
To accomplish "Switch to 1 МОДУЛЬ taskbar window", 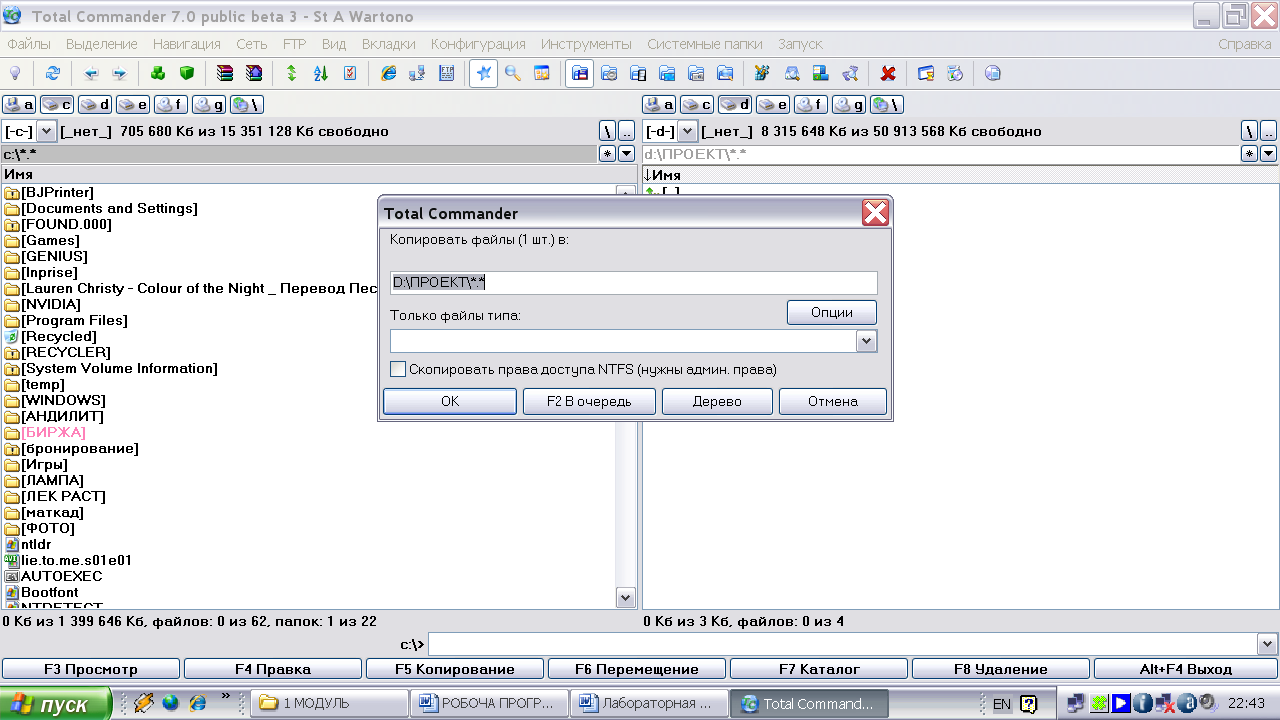I will (329, 703).
